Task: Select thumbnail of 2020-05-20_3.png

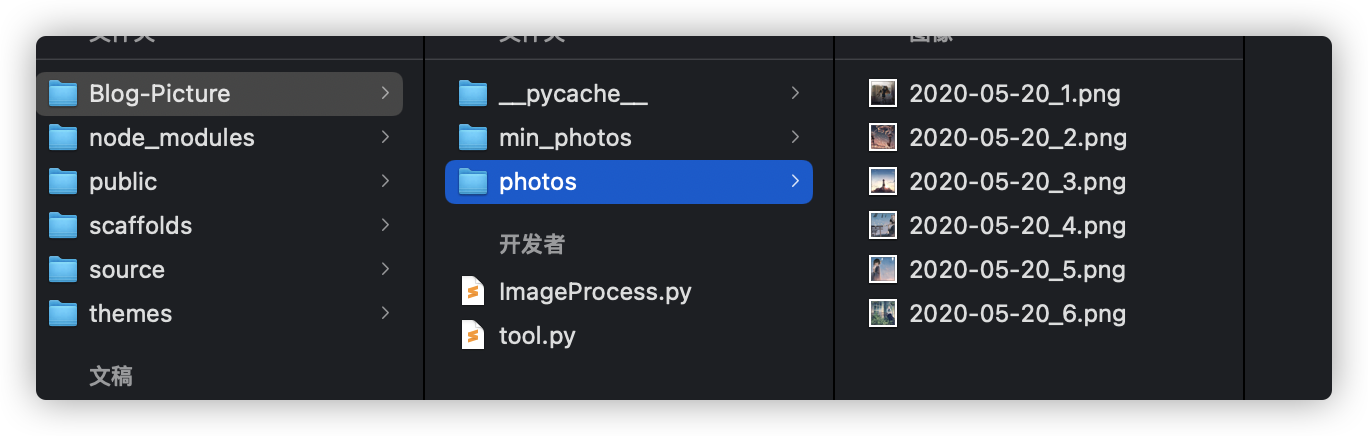Action: click(x=883, y=182)
